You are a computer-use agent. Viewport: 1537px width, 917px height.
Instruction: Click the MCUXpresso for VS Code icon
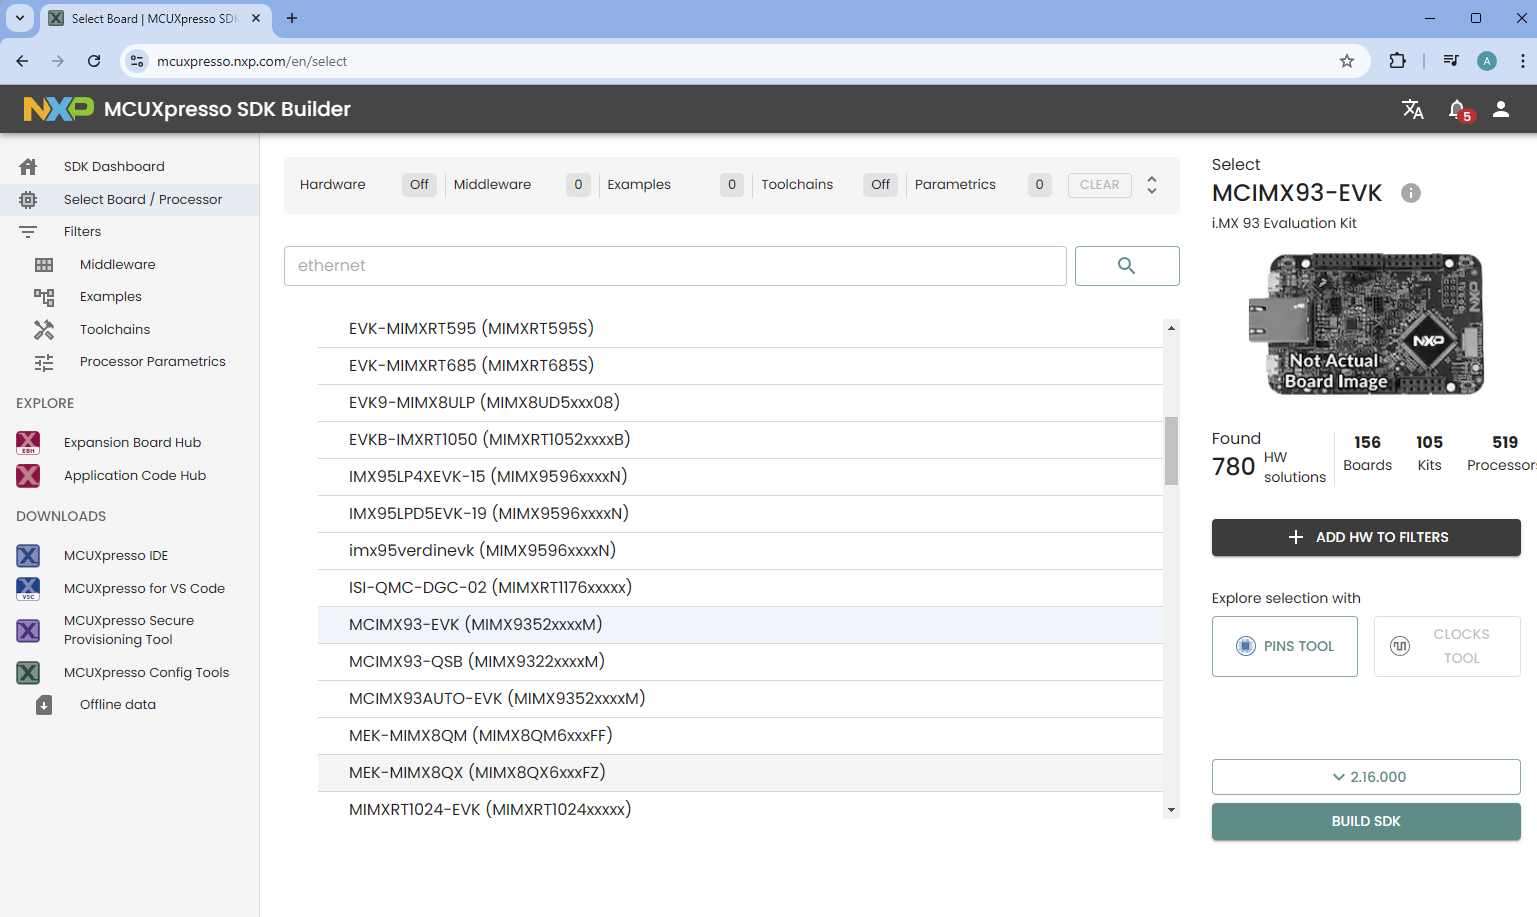tap(28, 588)
